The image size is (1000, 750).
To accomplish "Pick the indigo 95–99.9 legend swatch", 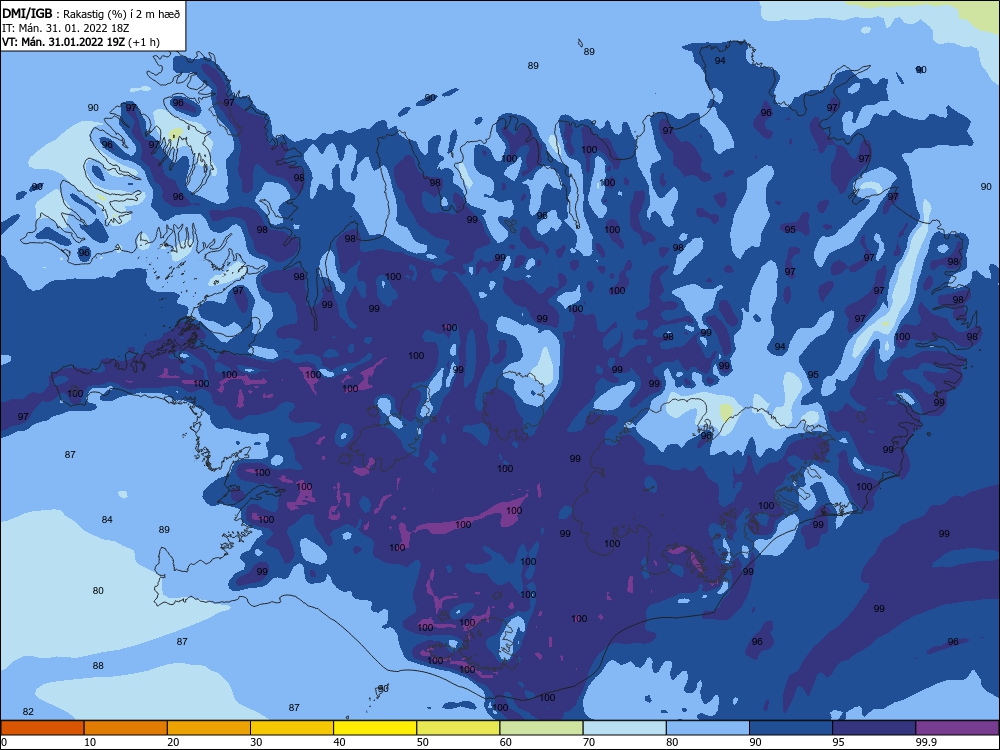I will (x=874, y=728).
